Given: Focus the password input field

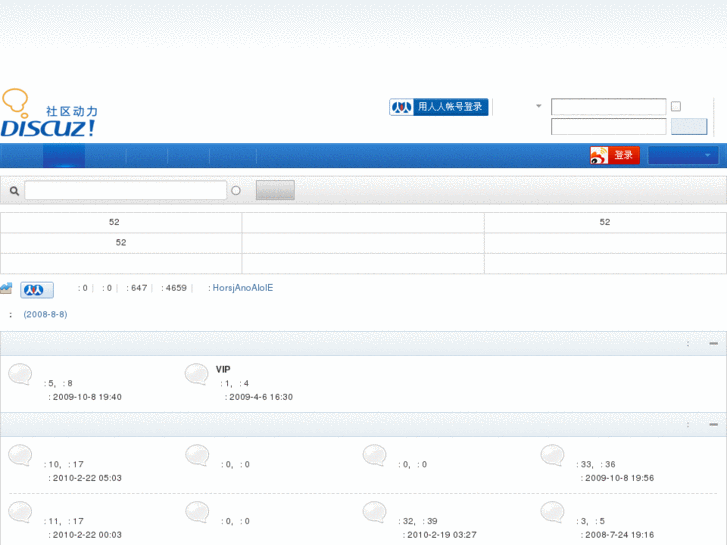Looking at the screenshot, I should (608, 126).
